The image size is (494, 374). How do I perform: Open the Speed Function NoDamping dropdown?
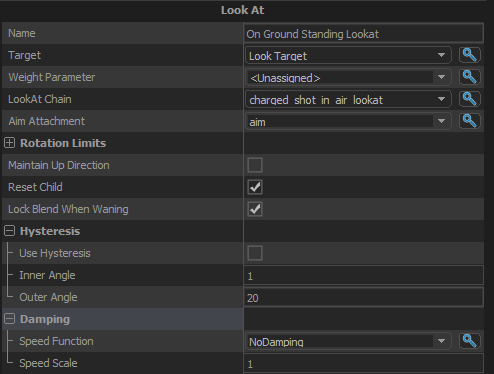(348, 341)
